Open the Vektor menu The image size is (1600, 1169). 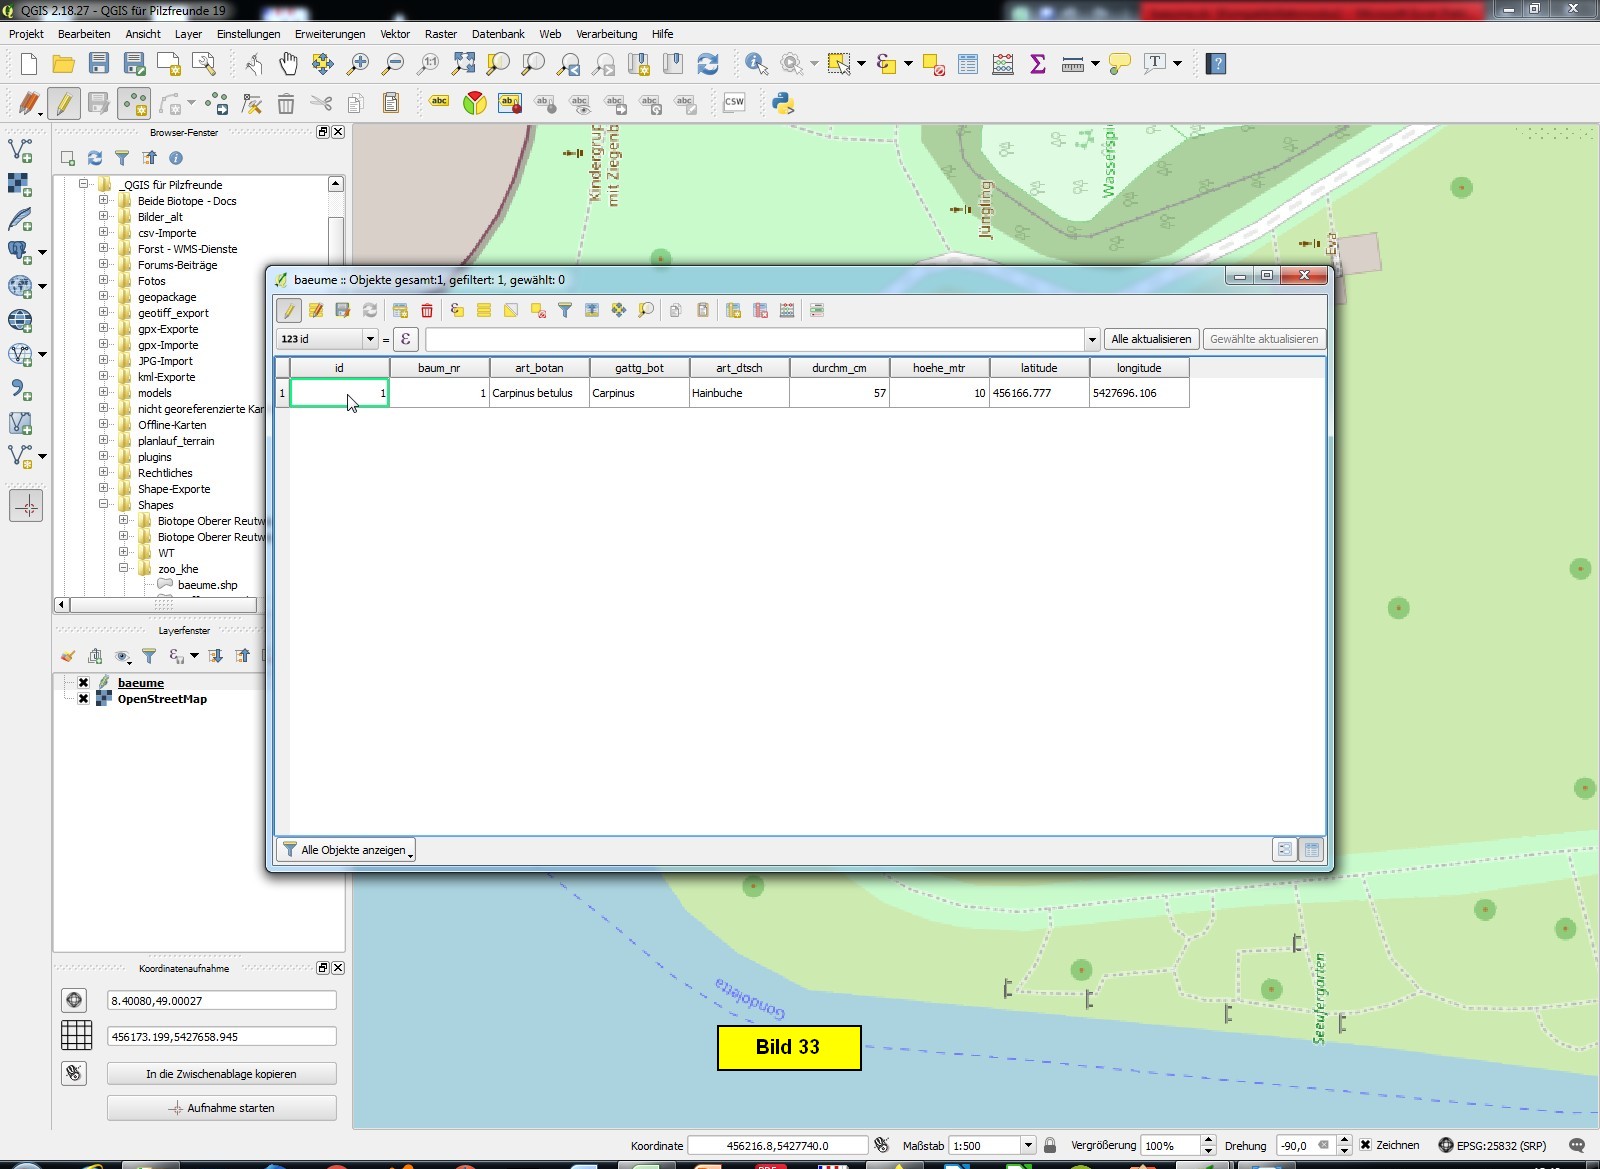pos(395,34)
